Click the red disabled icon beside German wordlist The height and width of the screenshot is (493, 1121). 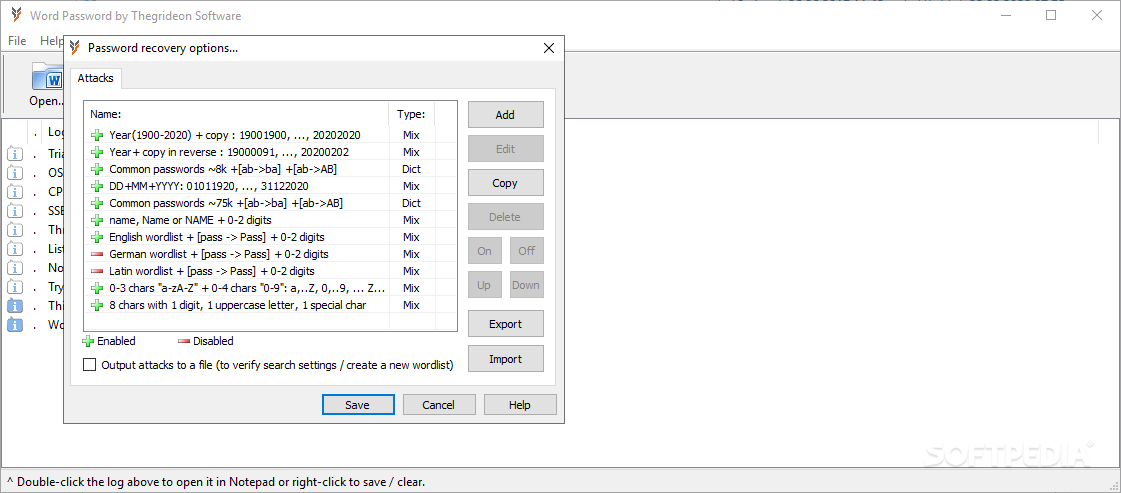97,254
